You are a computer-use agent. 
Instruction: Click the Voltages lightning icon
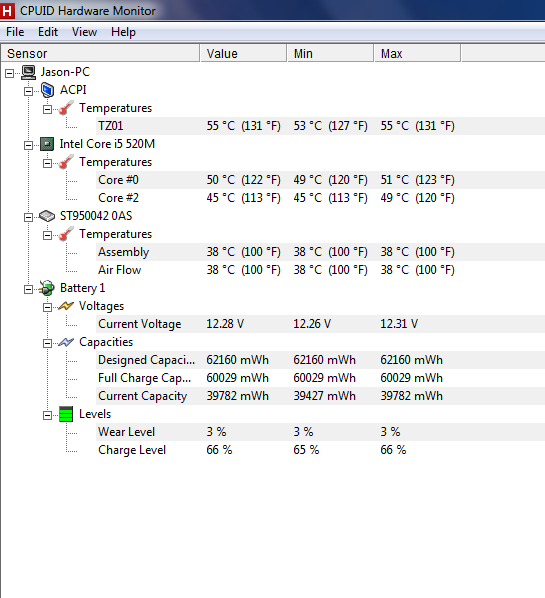(66, 306)
